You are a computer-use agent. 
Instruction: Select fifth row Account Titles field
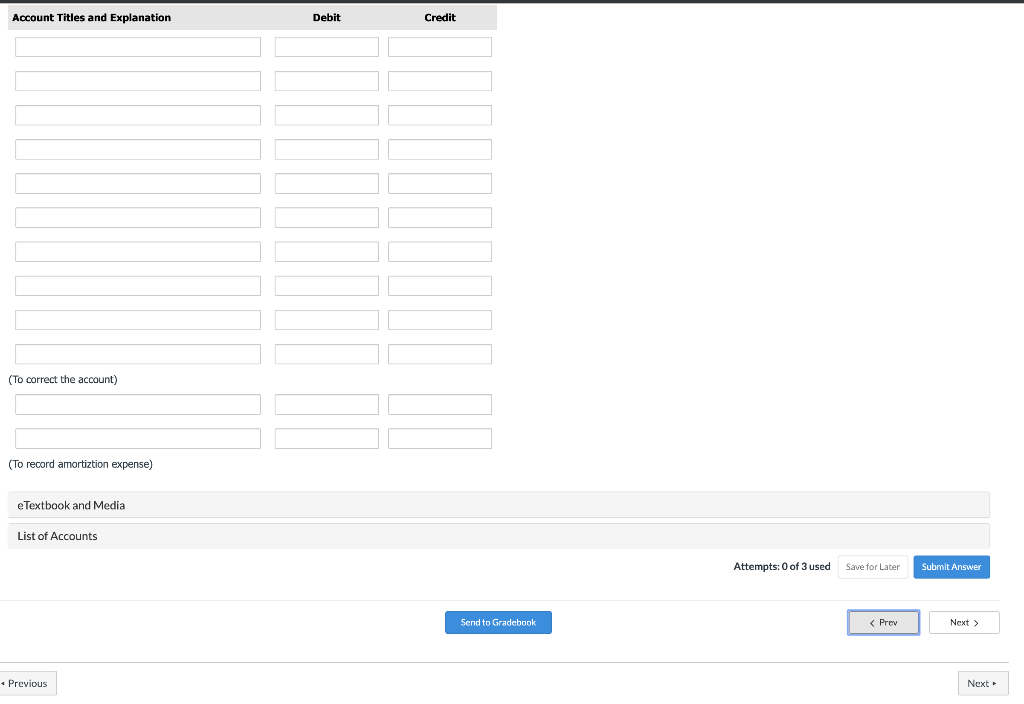click(x=138, y=184)
